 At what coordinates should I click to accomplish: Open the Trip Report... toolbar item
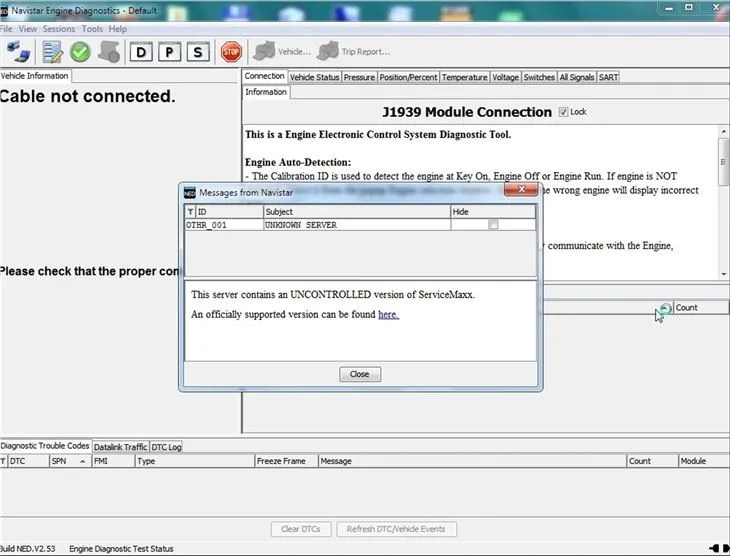[x=353, y=52]
